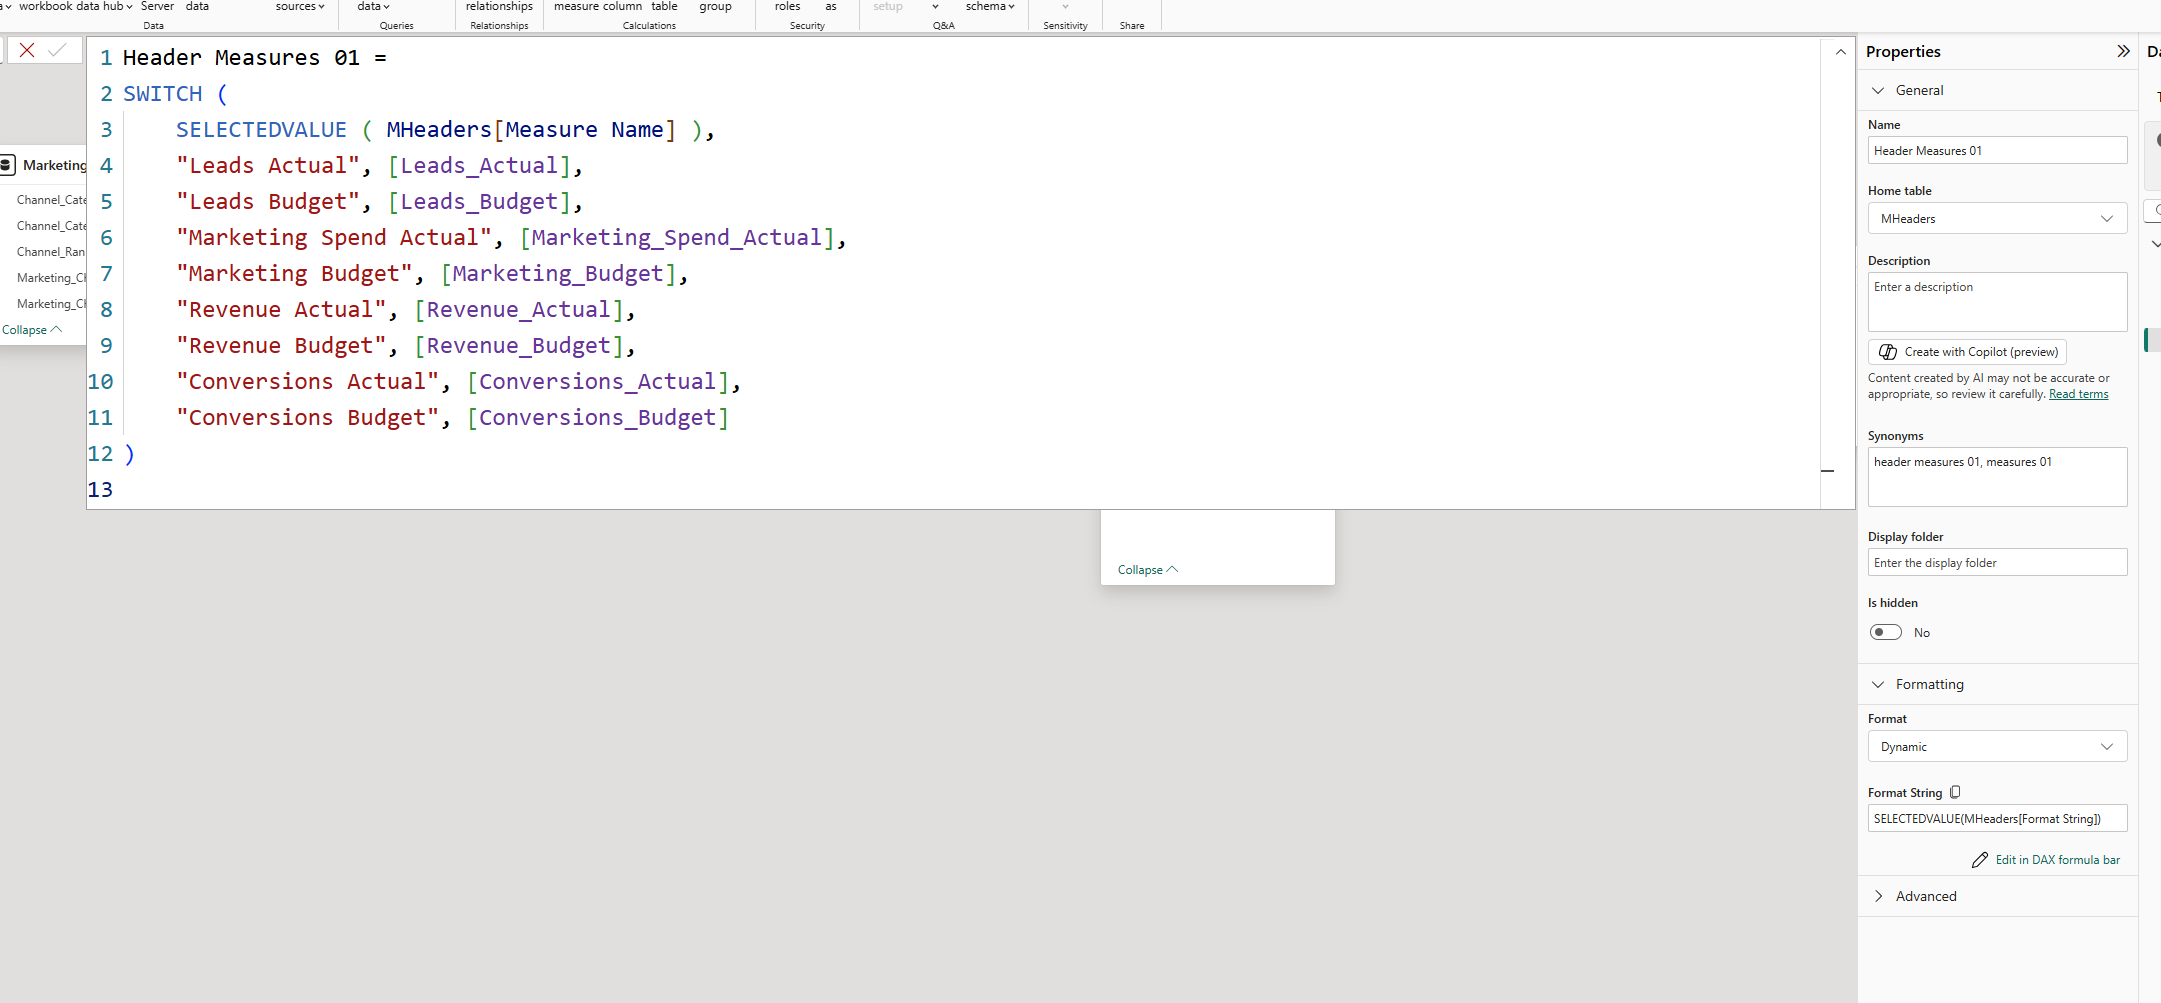Click the "Revenue Budget" string literal
Screen dimensions: 2161x1003
coord(281,346)
